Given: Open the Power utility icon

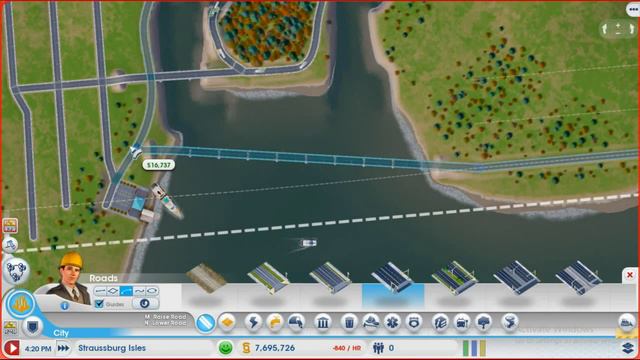Looking at the screenshot, I should click(x=253, y=322).
